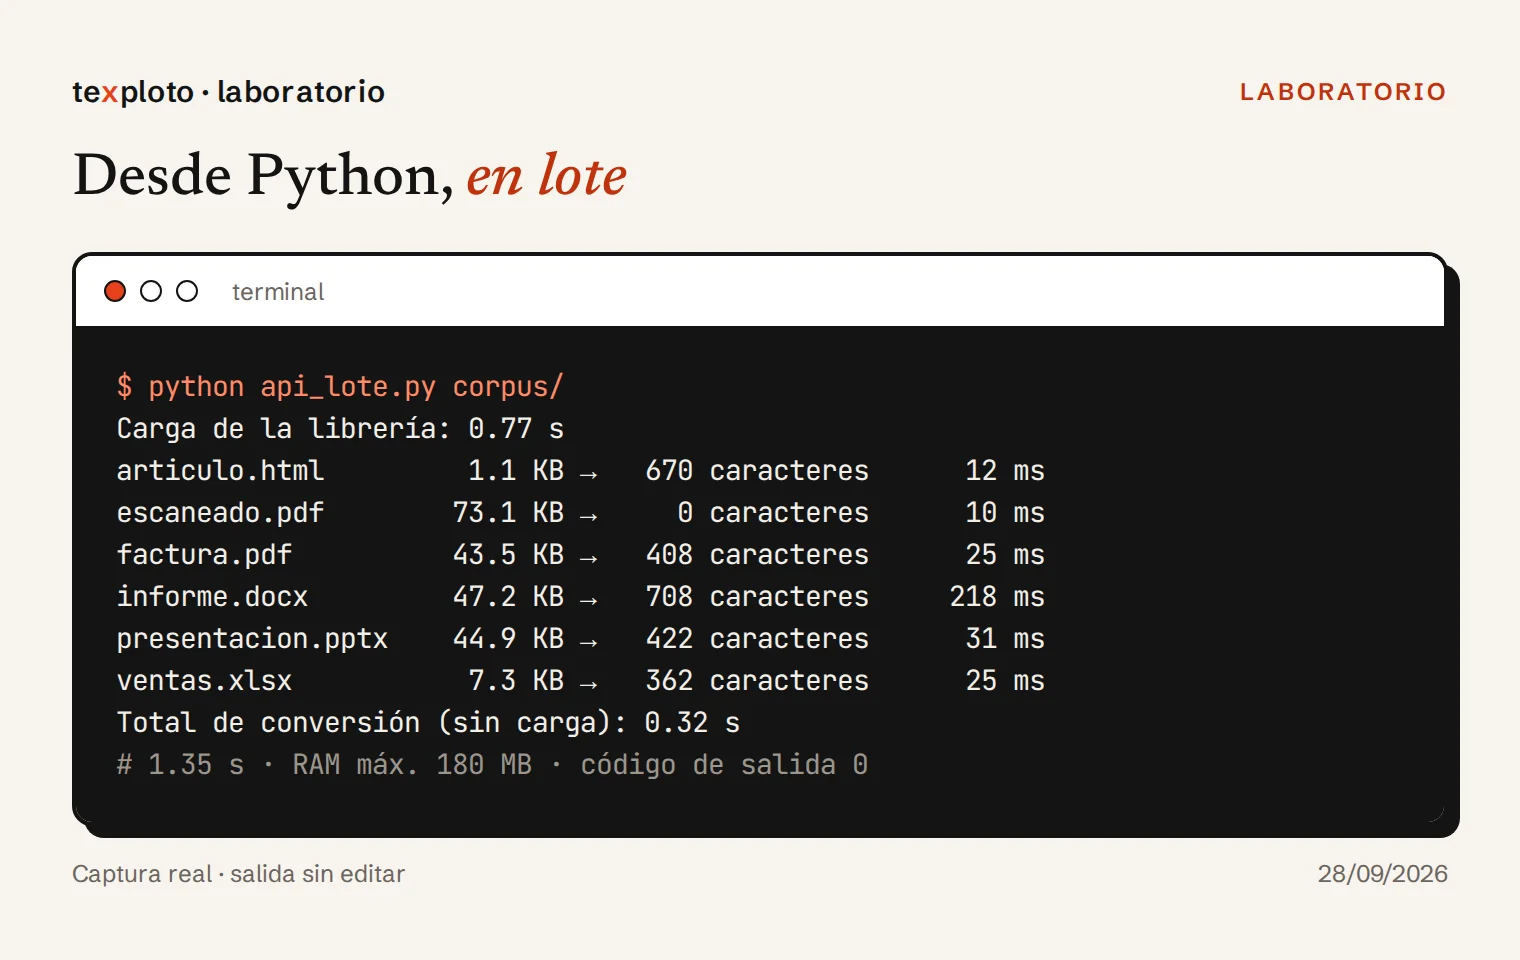Click the LABORATORIO label at top right

1343,92
